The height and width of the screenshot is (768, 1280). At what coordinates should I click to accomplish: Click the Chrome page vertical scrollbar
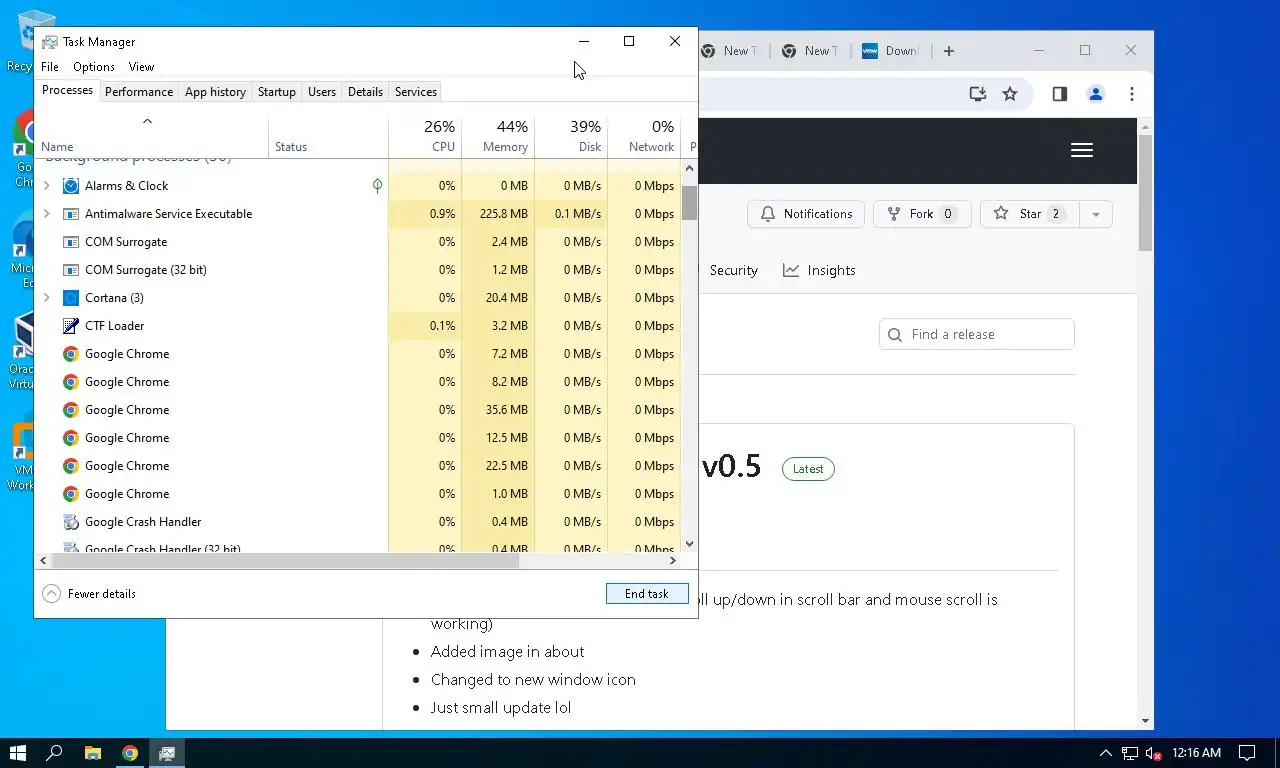pos(1145,192)
